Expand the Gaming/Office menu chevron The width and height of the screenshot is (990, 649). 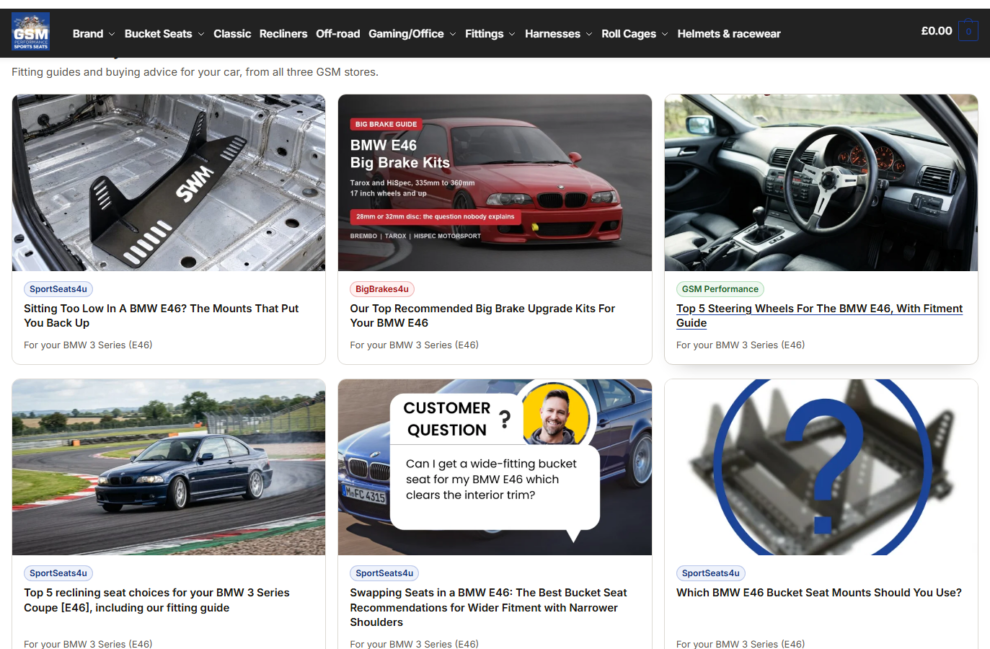pos(453,34)
